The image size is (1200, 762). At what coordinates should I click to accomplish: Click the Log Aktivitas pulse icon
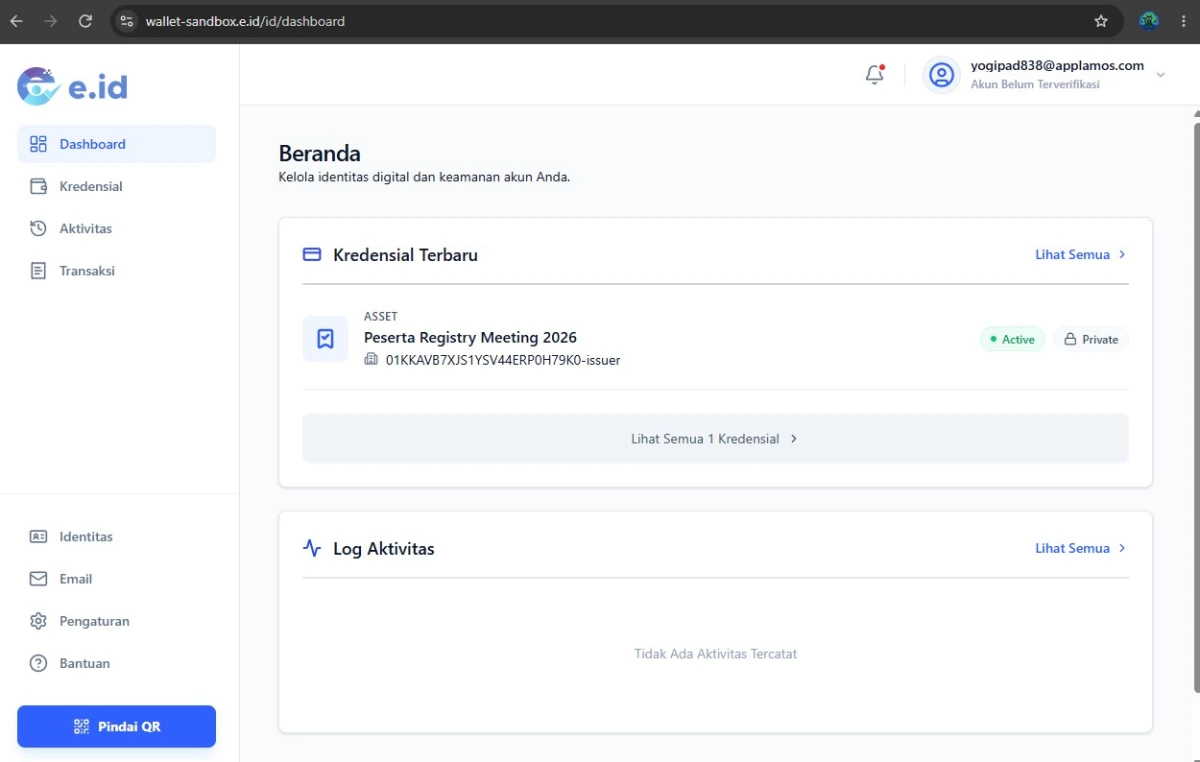pos(312,548)
